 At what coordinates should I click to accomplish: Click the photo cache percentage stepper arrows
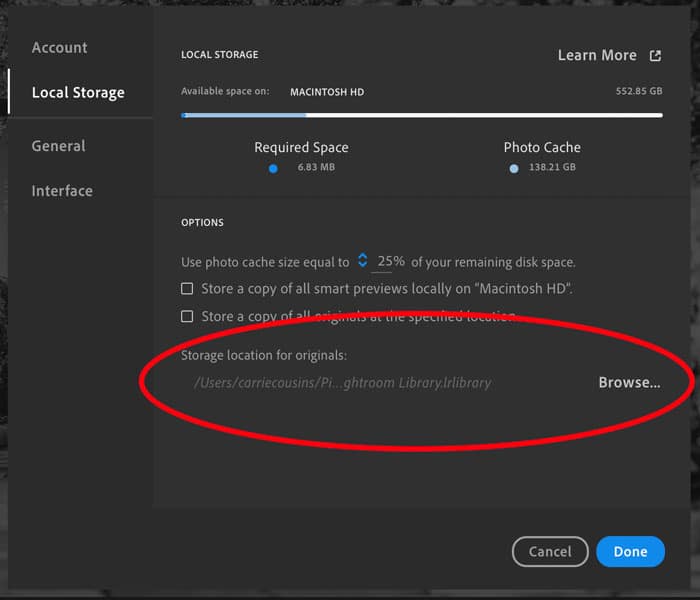tap(362, 261)
